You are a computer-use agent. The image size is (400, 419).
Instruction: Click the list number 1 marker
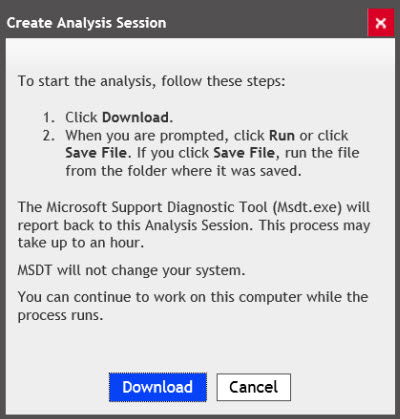(x=49, y=118)
